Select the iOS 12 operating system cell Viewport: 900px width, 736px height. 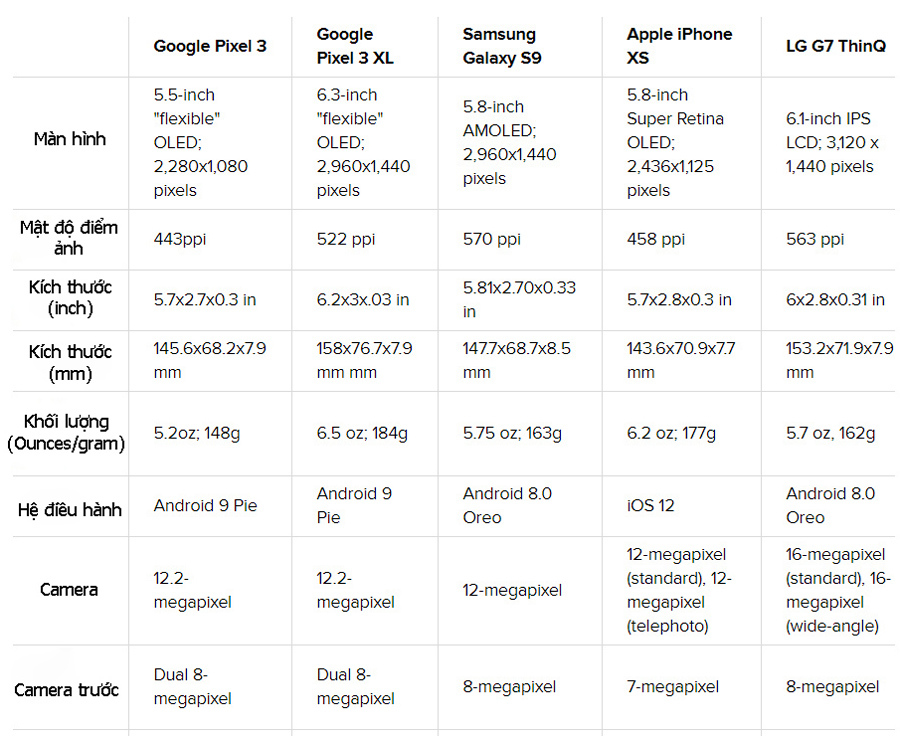pos(651,506)
